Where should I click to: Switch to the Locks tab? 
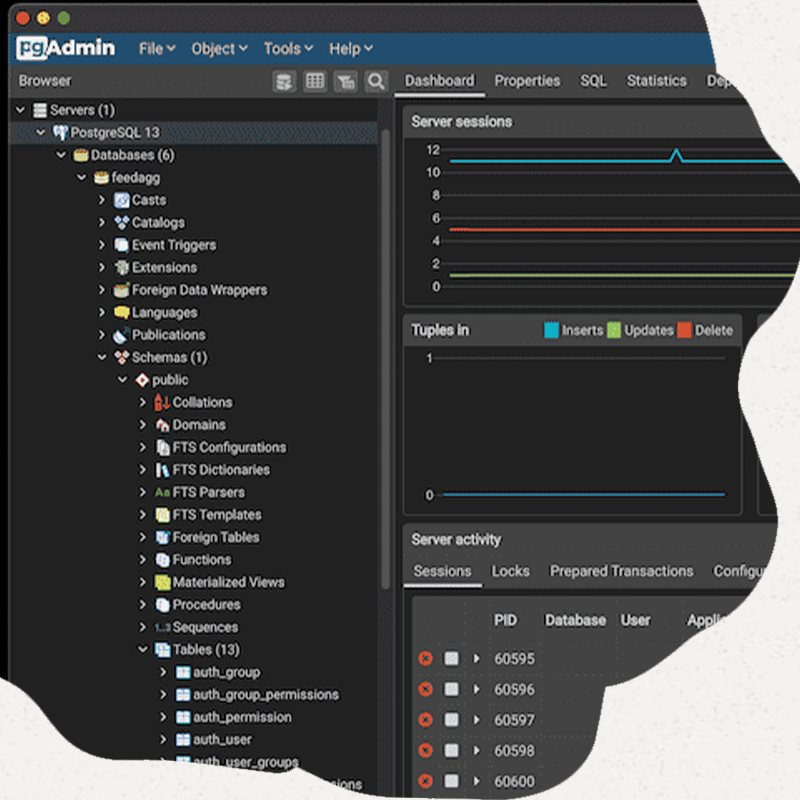[510, 571]
